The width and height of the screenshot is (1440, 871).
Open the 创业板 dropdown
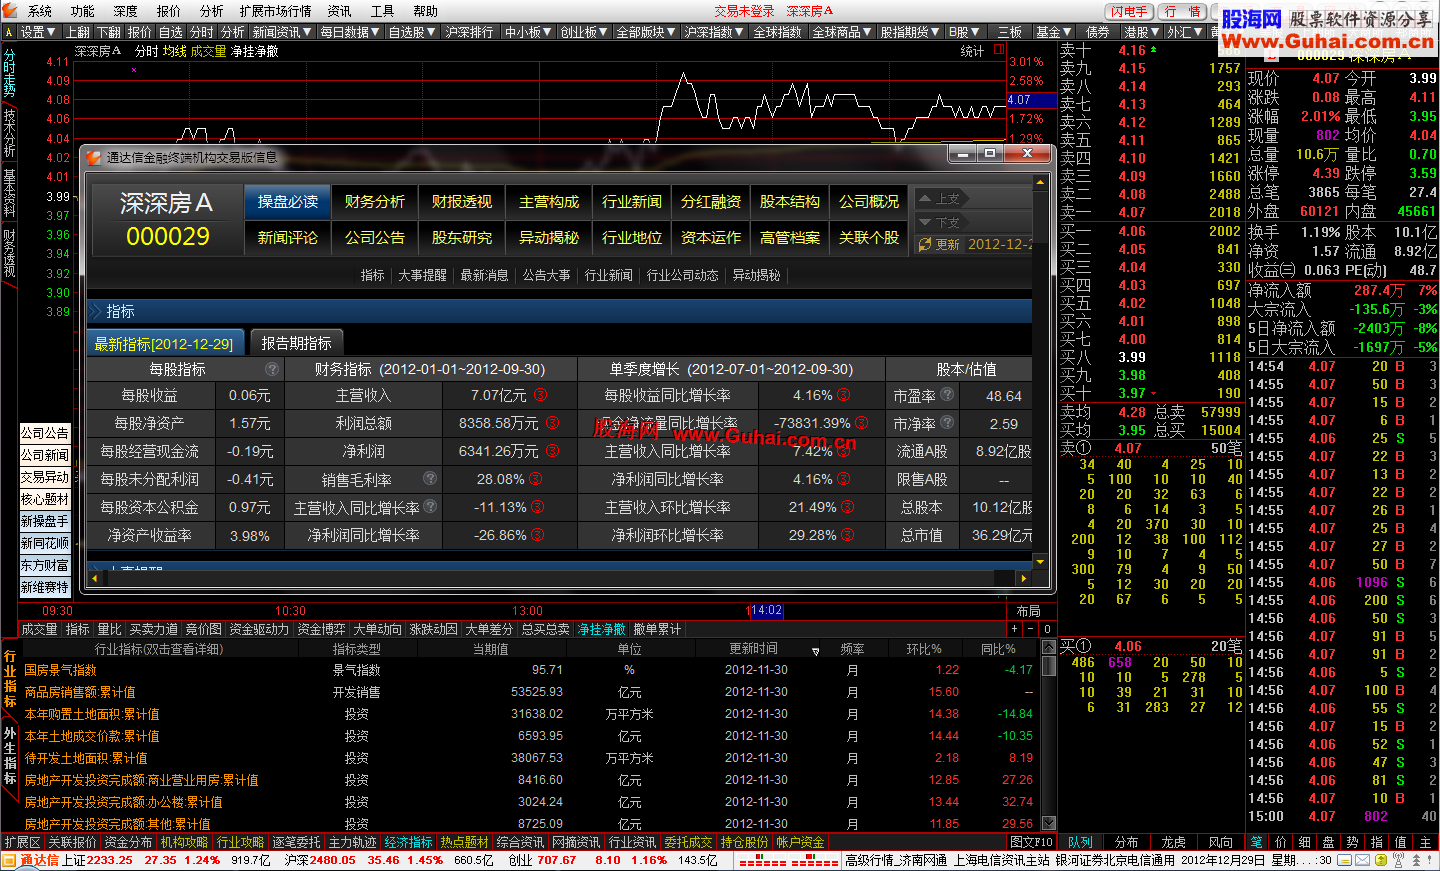tap(585, 32)
